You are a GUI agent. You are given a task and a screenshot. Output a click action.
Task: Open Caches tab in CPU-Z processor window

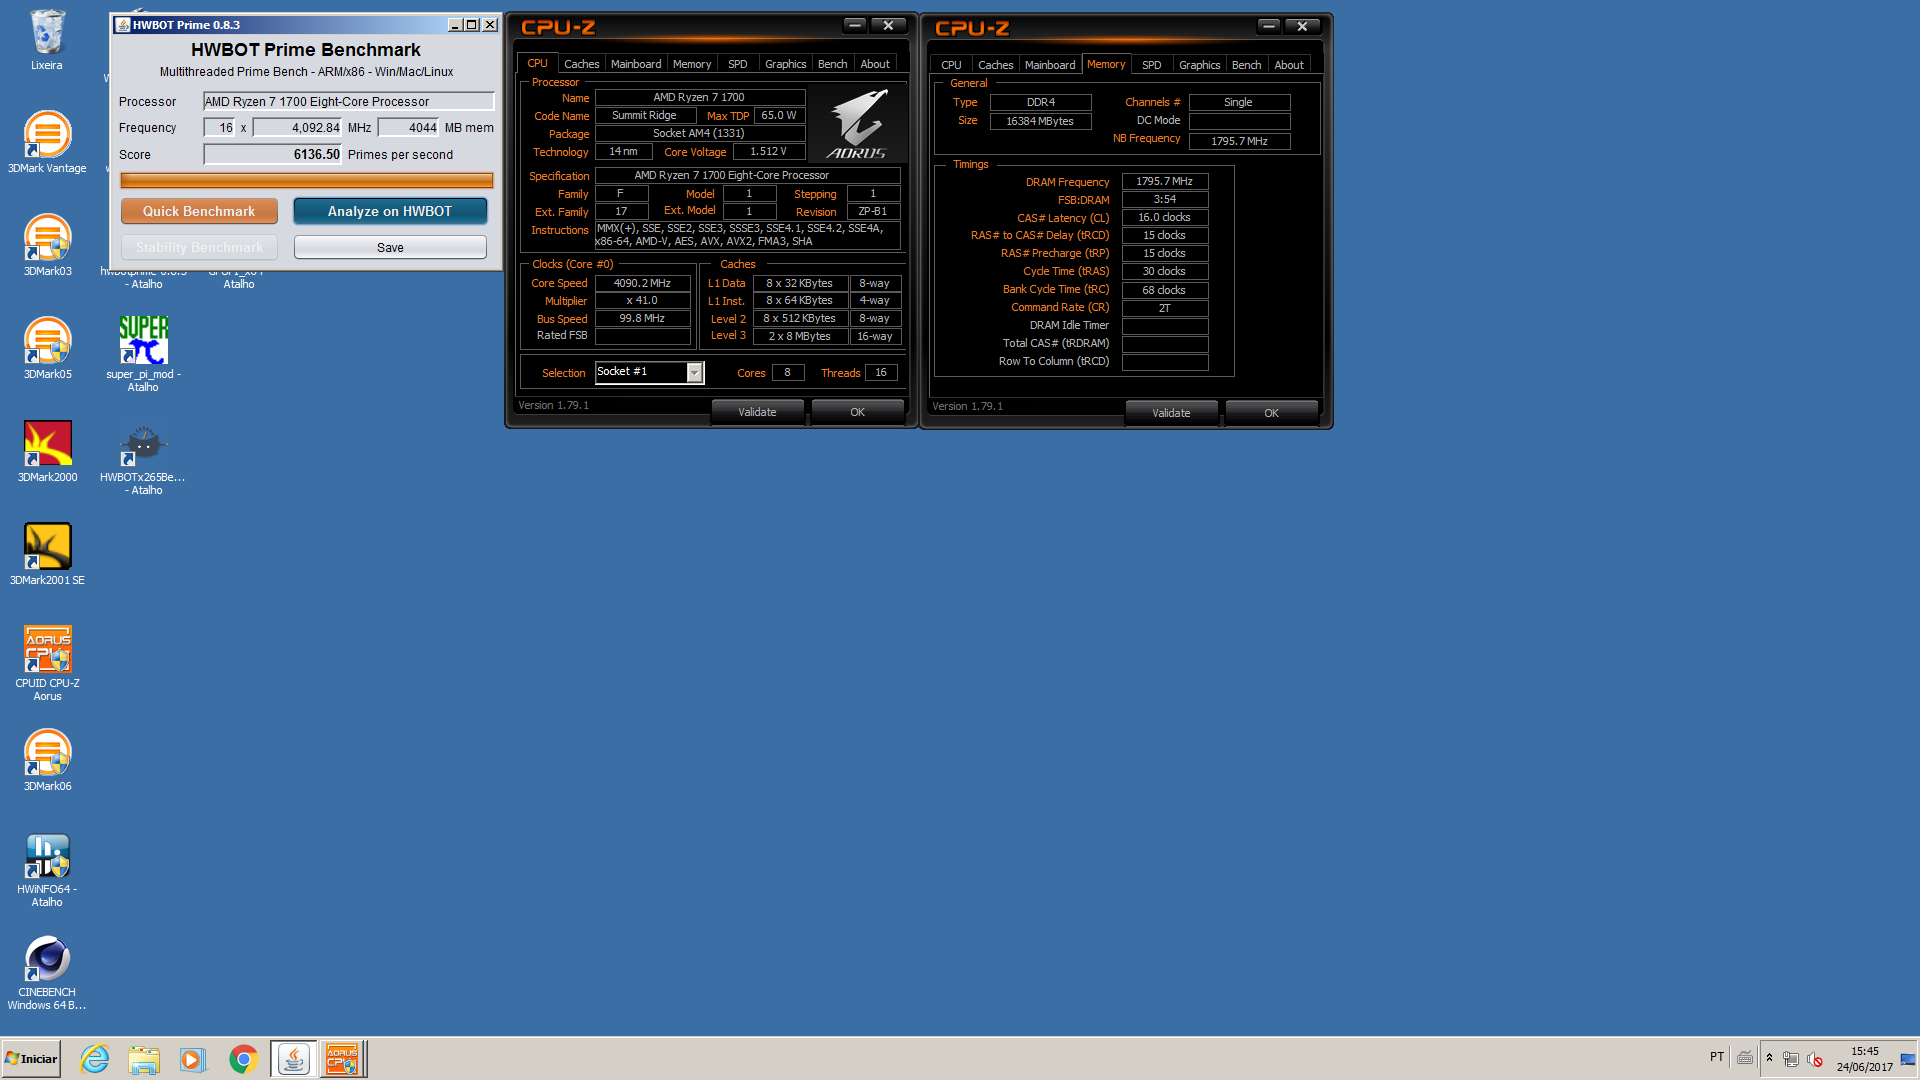point(581,64)
